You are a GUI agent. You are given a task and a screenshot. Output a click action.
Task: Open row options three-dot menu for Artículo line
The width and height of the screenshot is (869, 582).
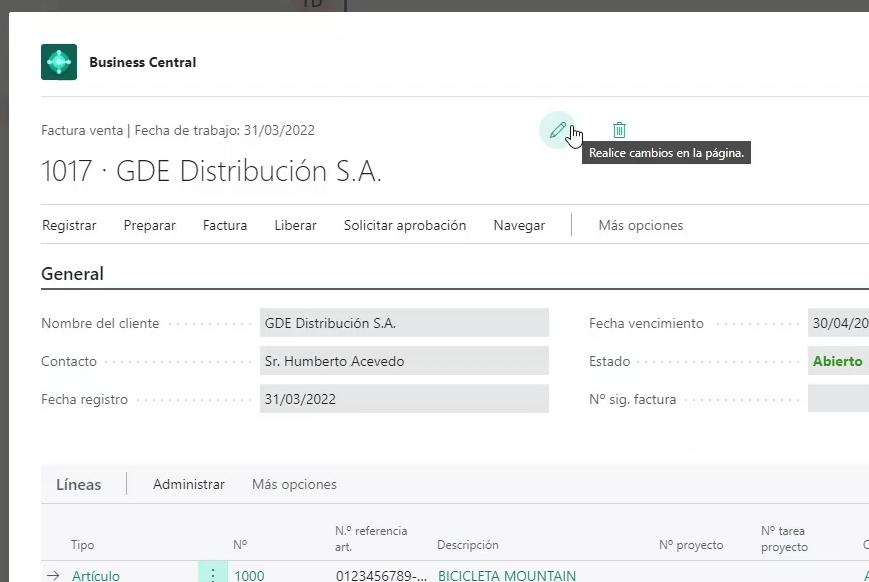pyautogui.click(x=213, y=575)
